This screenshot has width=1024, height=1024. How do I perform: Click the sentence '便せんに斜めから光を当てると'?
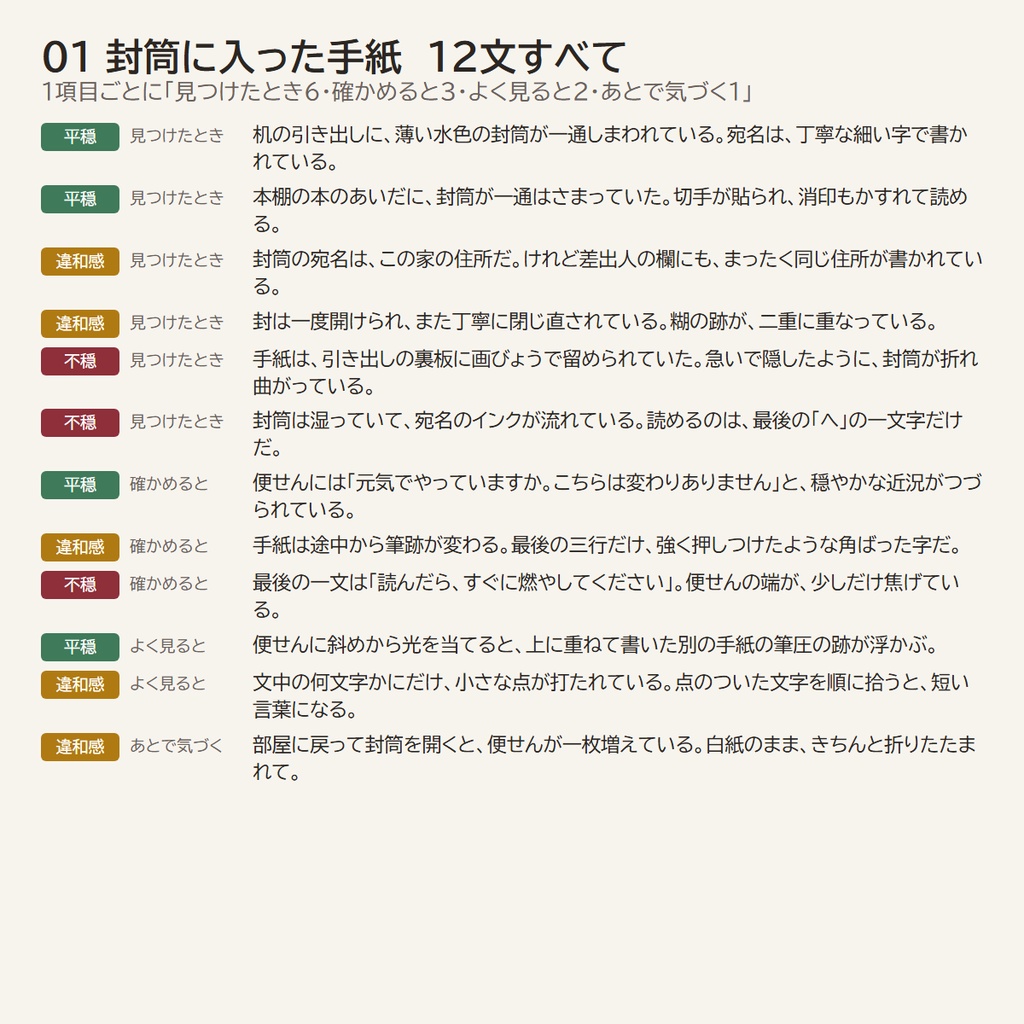(596, 645)
